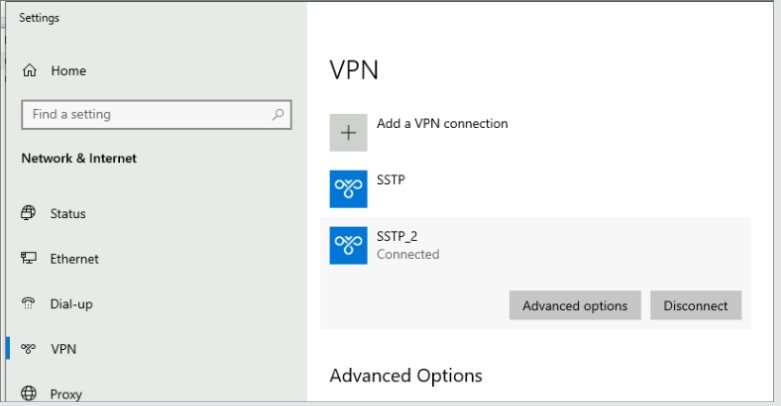Screen dimensions: 781x406
Task: Open the Status settings page label
Action: pos(68,213)
